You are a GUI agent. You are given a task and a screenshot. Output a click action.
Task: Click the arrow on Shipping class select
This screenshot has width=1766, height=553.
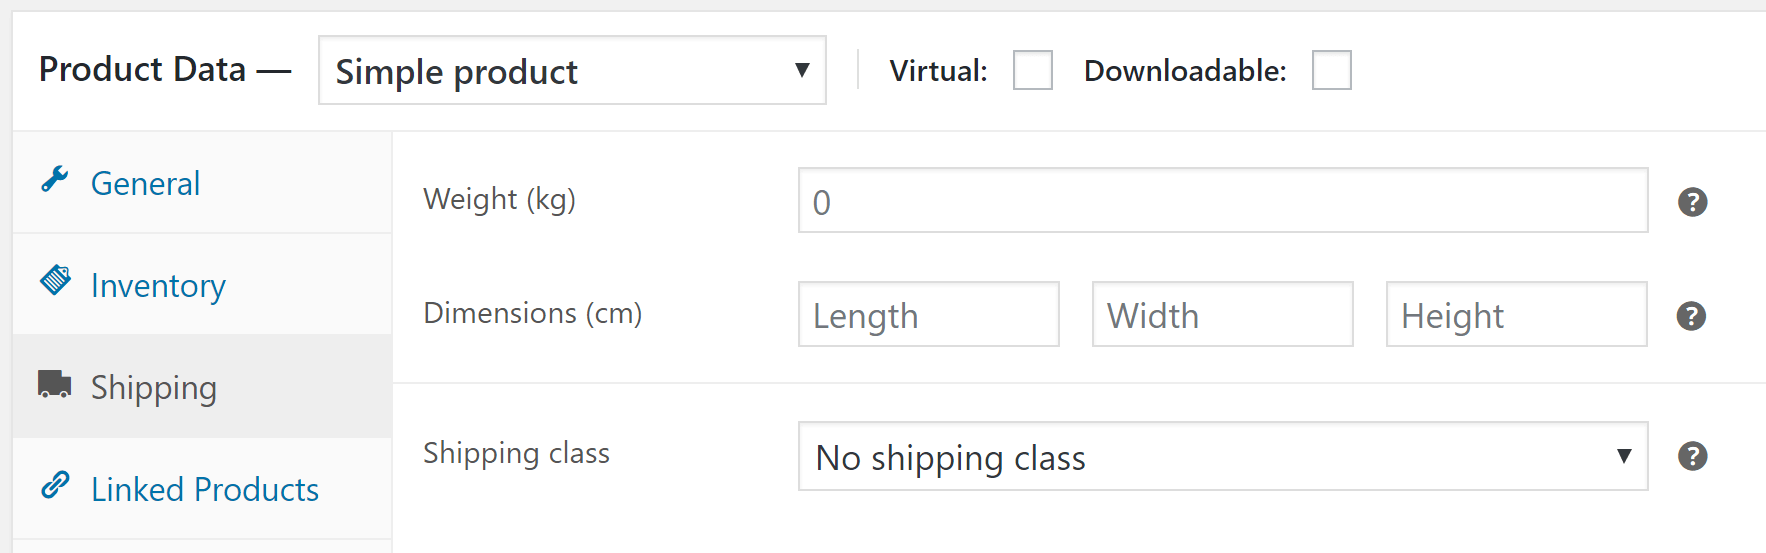(1624, 456)
